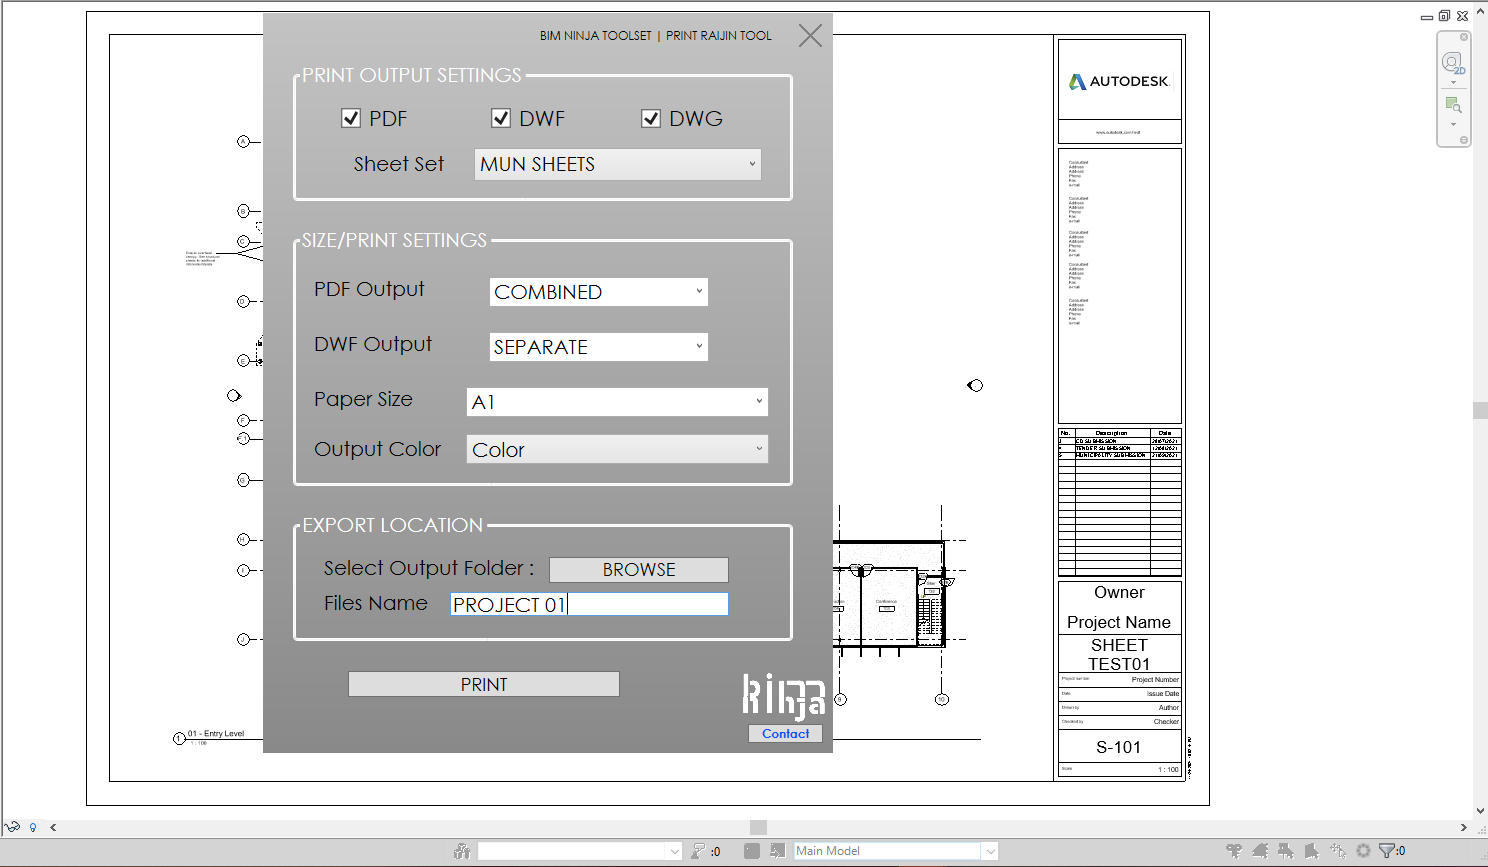This screenshot has height=867, width=1488.
Task: Toggle the DWG export checkbox
Action: 651,118
